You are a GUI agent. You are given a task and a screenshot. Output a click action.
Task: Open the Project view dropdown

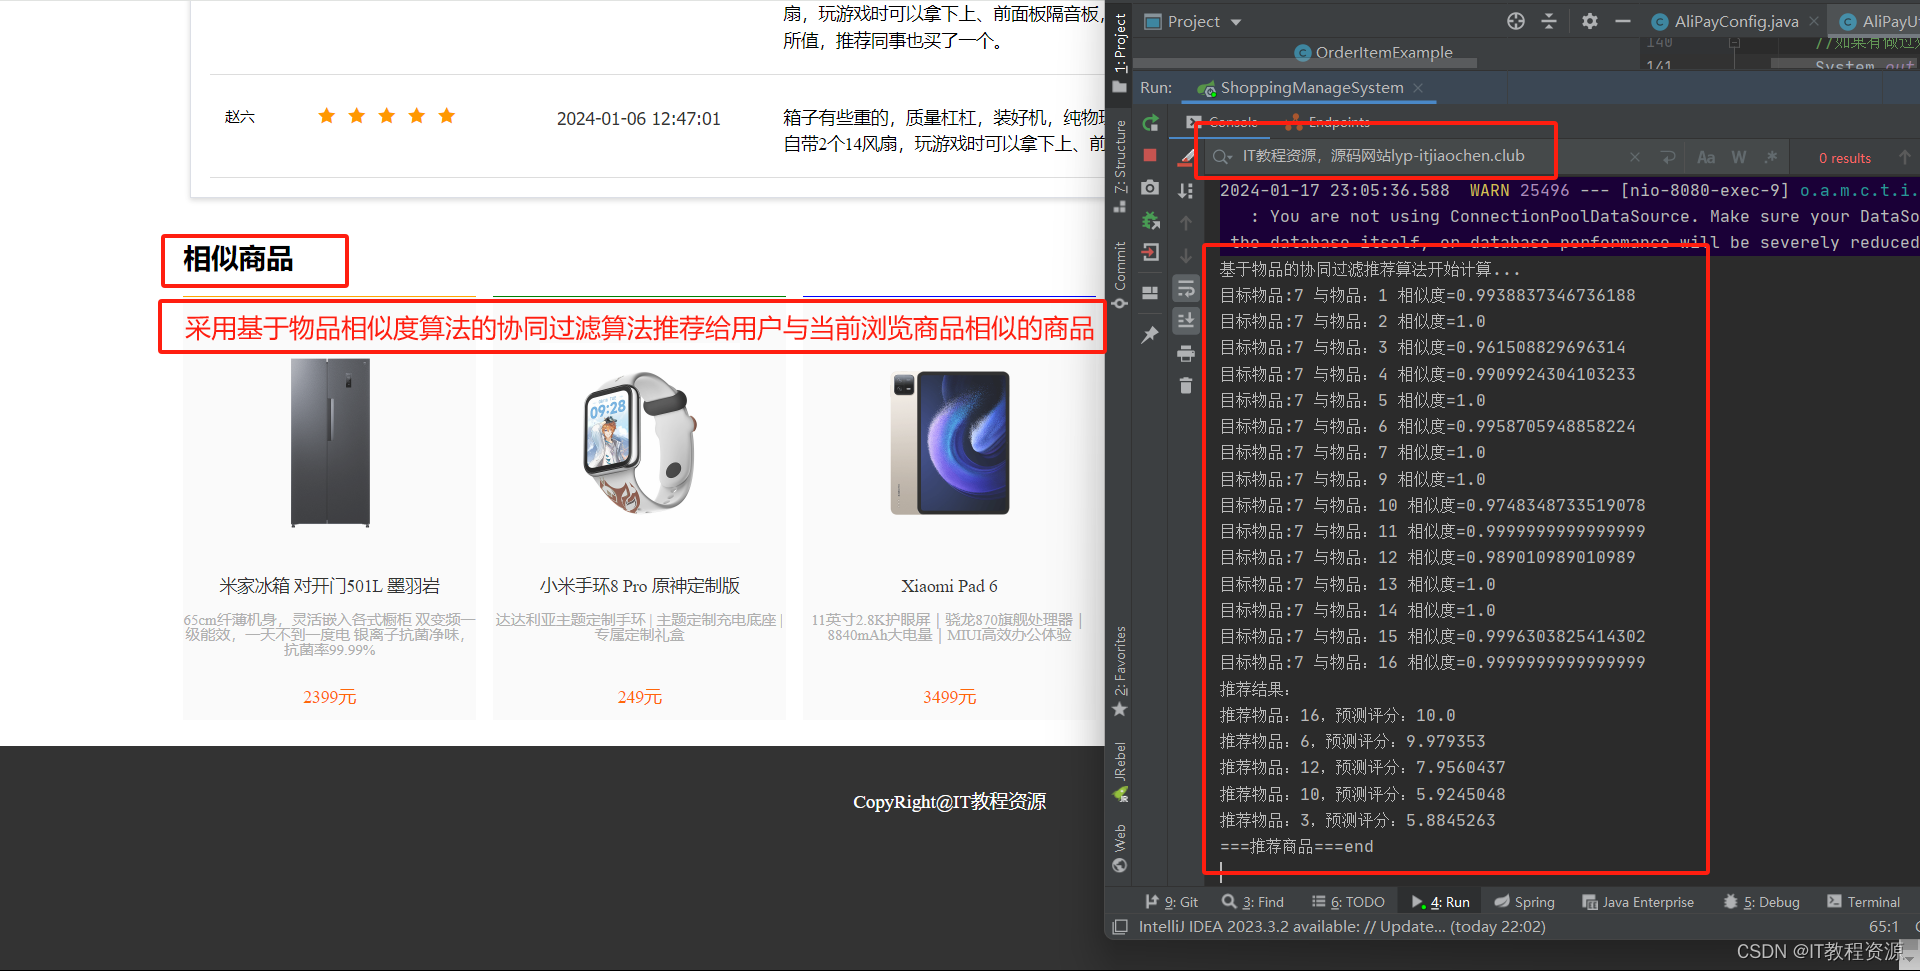[x=1193, y=21]
